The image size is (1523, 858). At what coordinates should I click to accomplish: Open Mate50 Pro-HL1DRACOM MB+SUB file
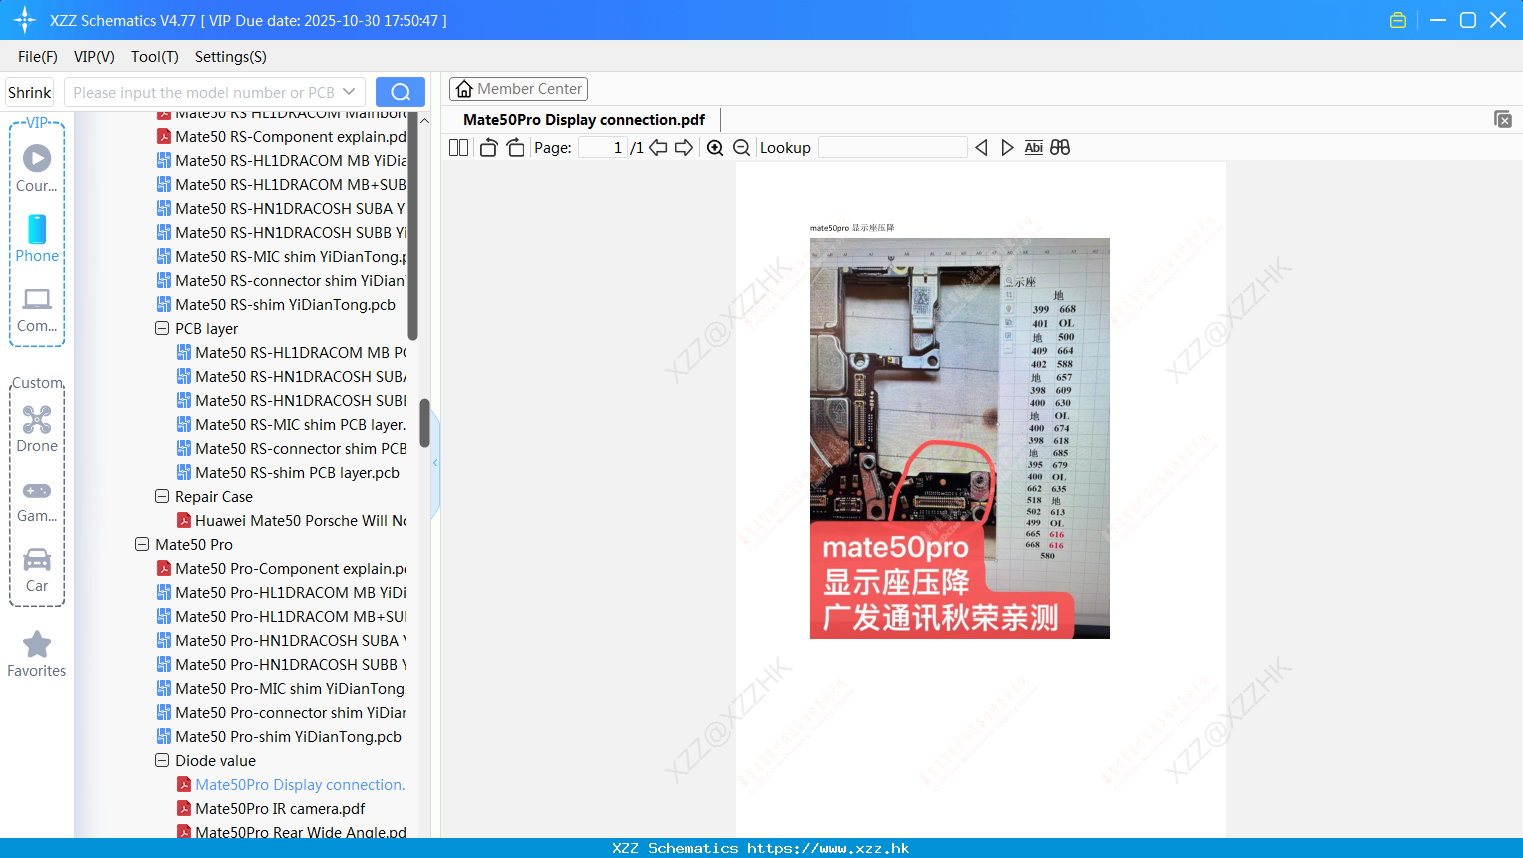coord(281,616)
